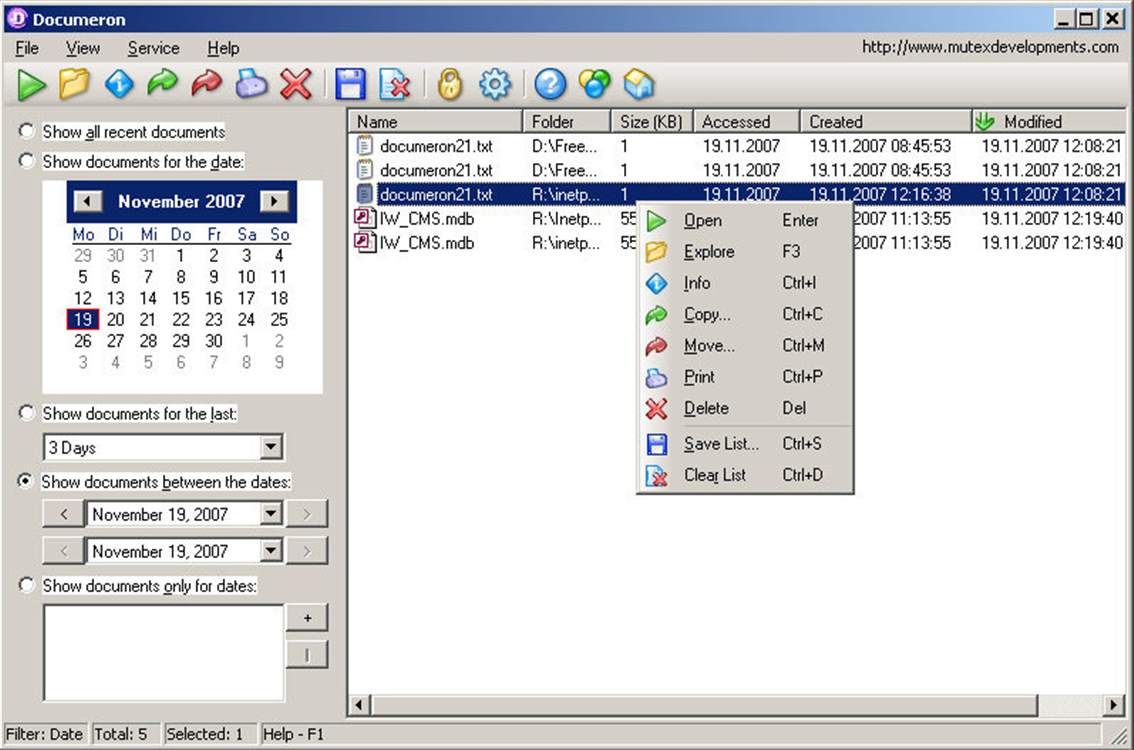Click the blue question mark Help icon
This screenshot has height=750, width=1134.
550,85
